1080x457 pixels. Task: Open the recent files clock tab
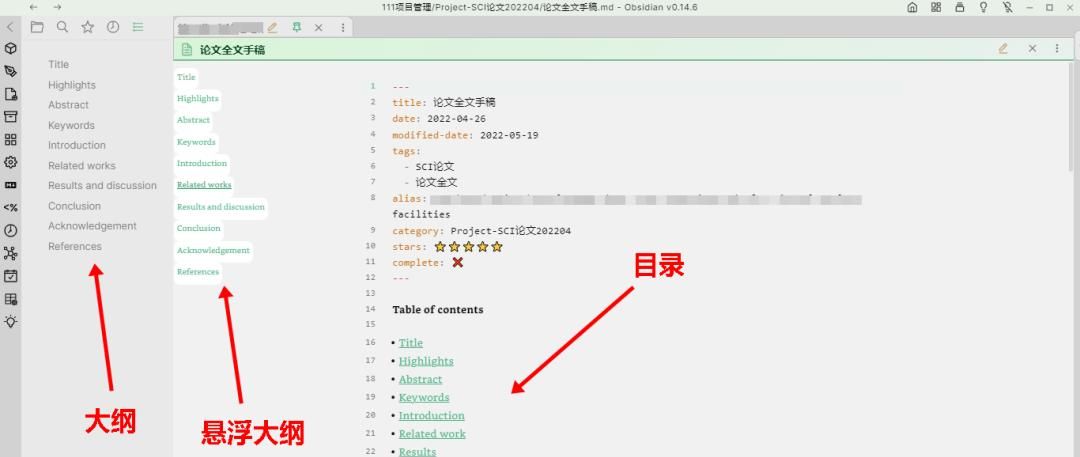tap(113, 27)
